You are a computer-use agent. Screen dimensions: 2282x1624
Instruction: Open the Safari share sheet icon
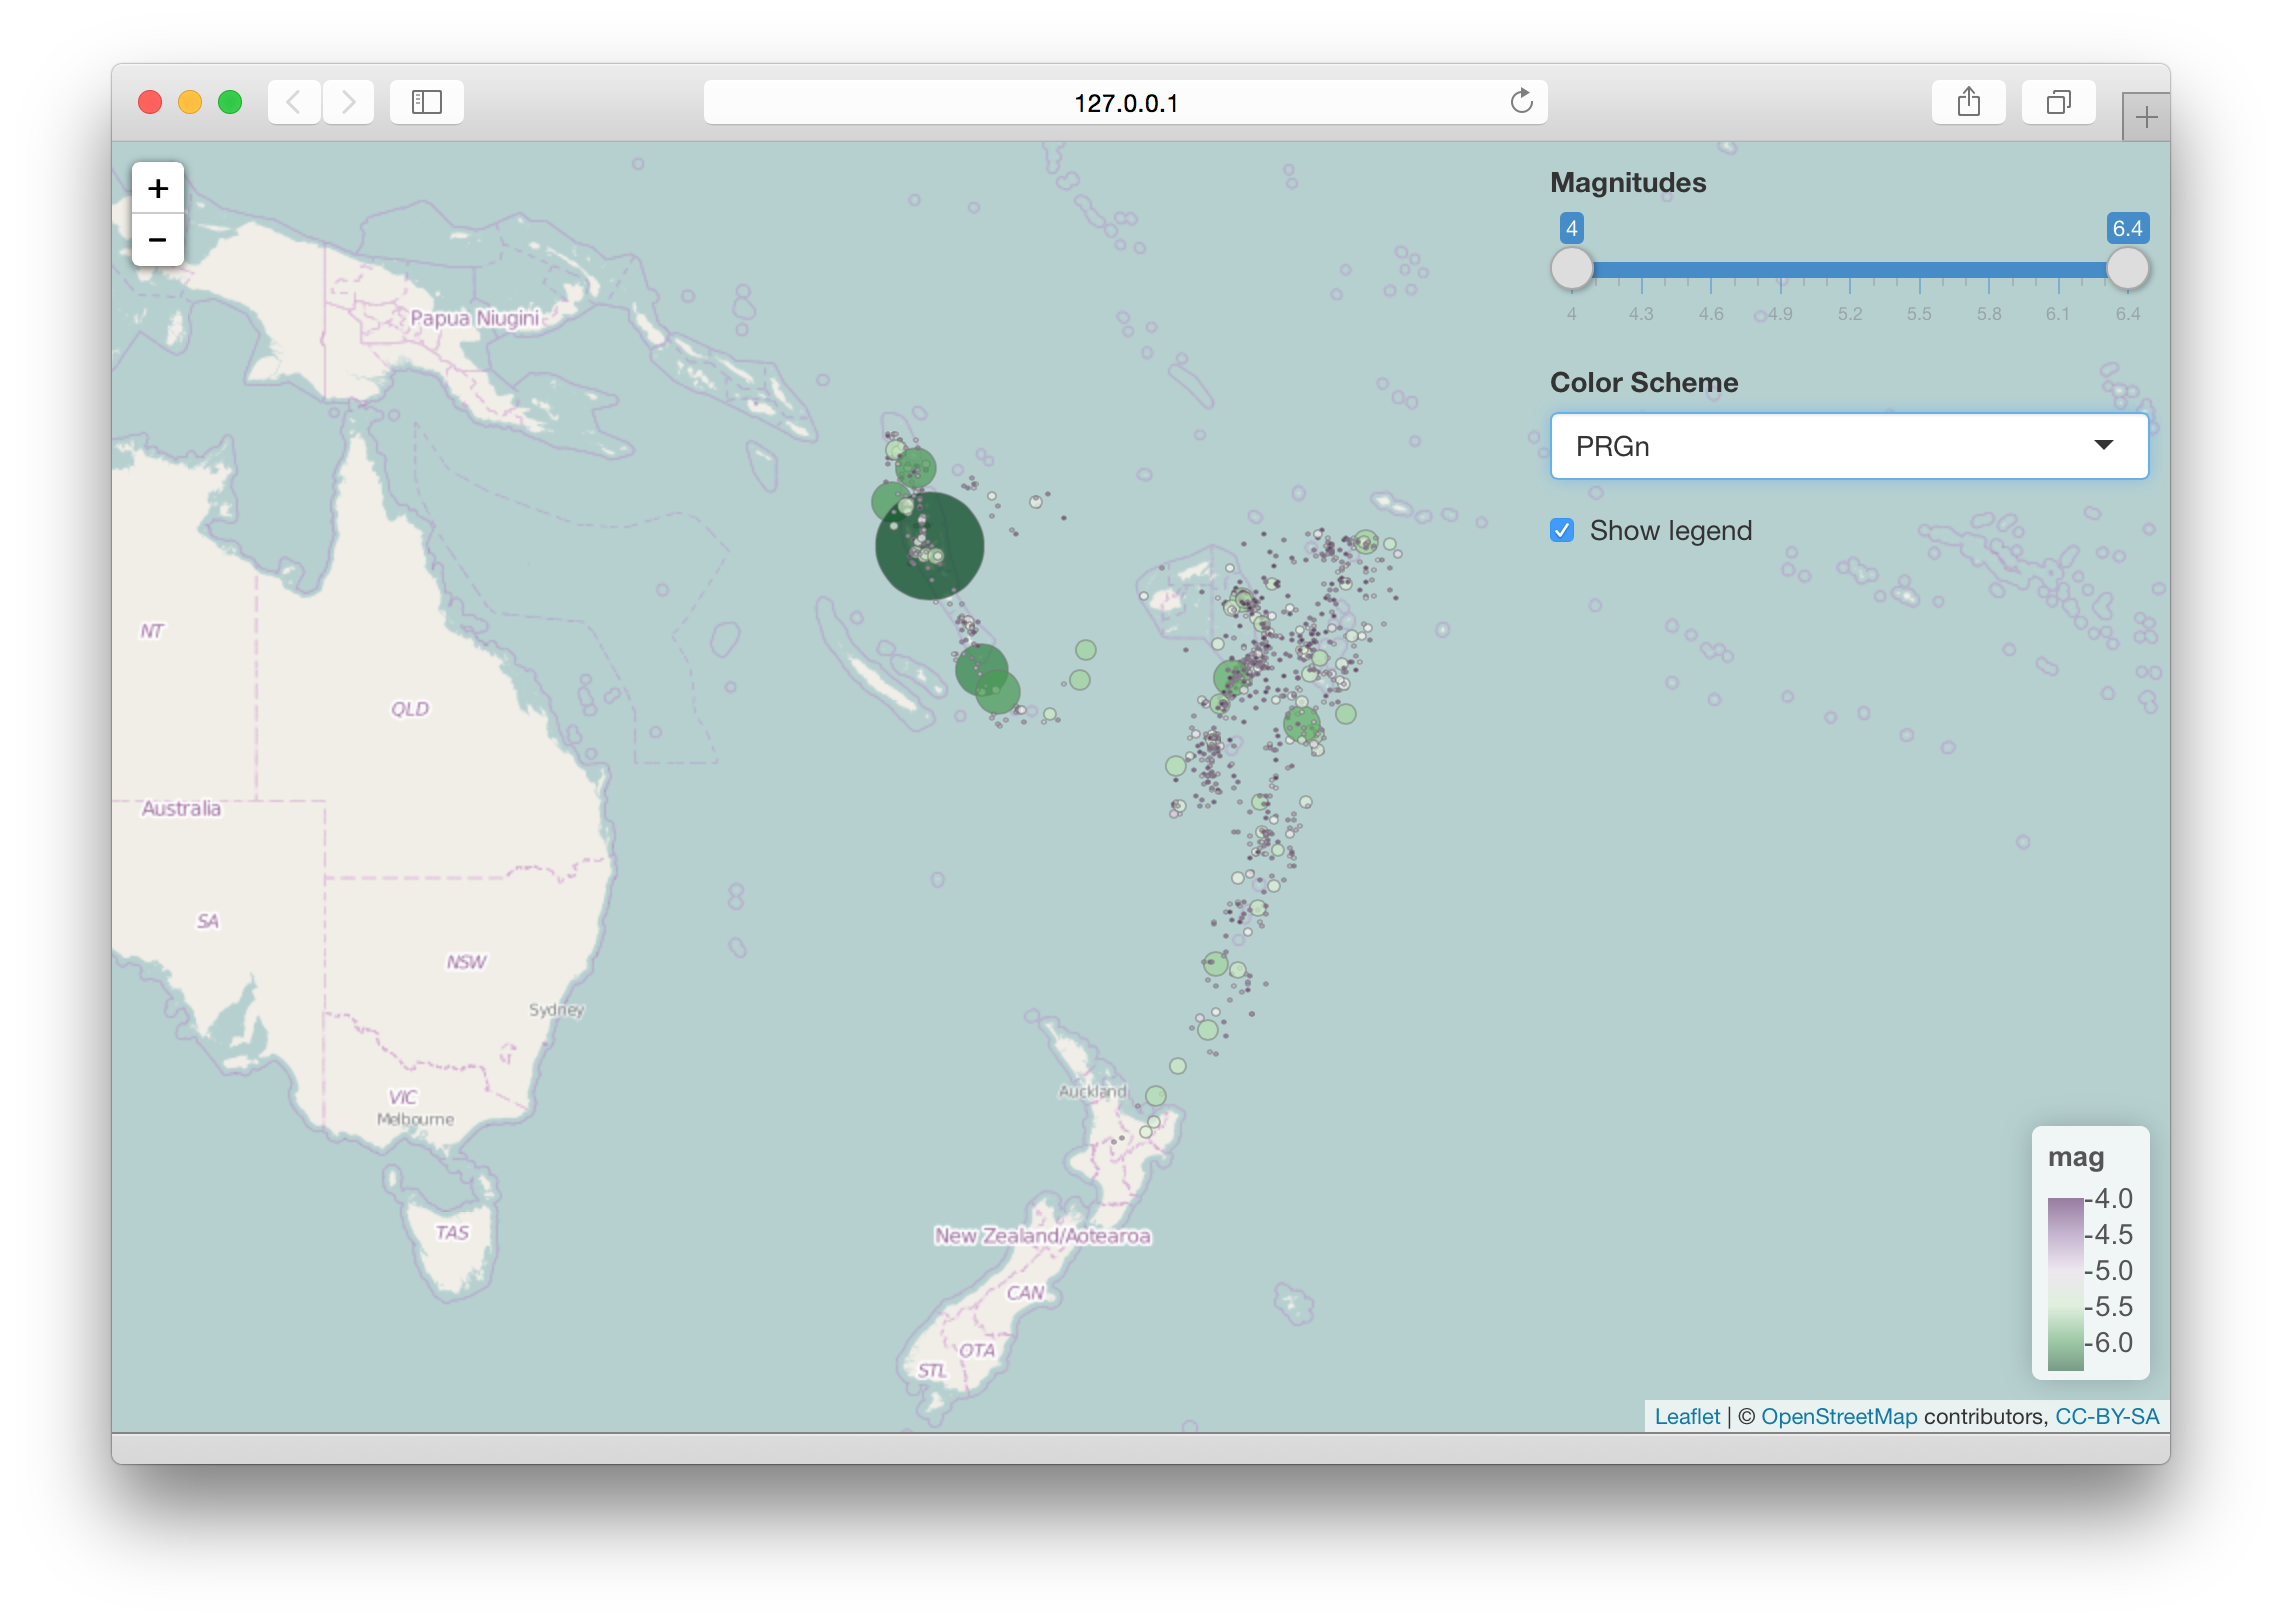click(x=1968, y=101)
